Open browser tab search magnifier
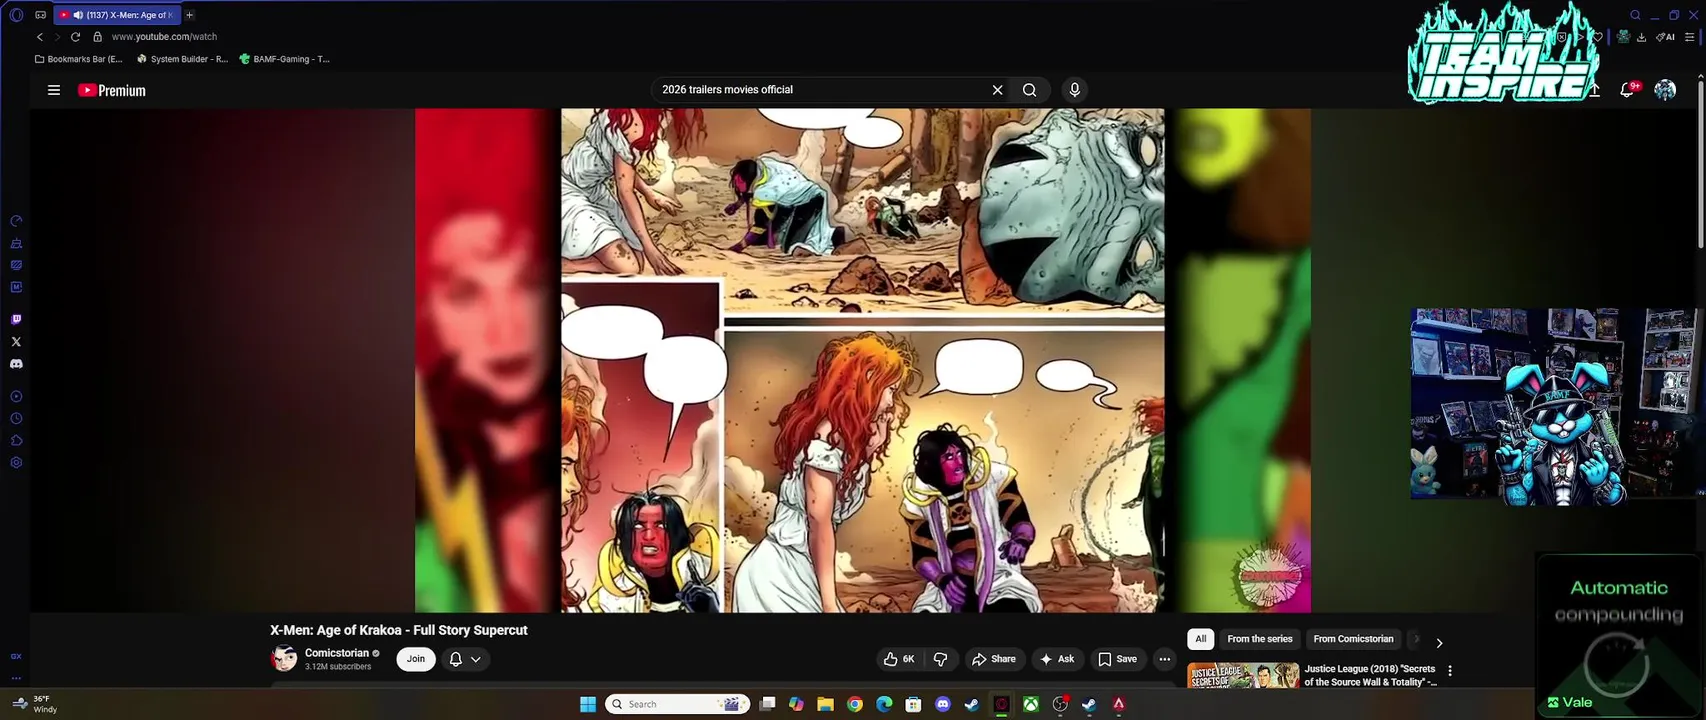The height and width of the screenshot is (720, 1706). (x=1635, y=15)
